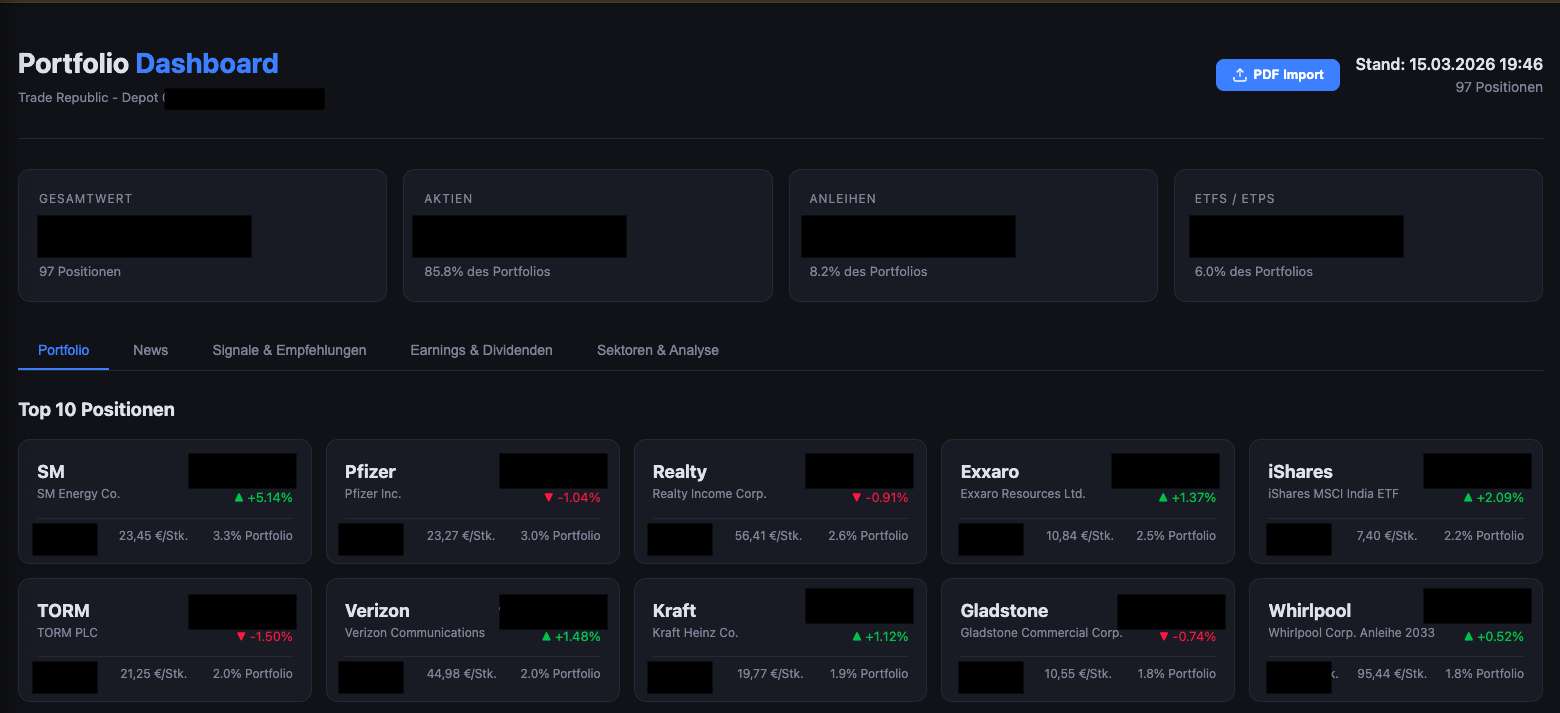Select the Earnings & Dividenden tab
Viewport: 1560px width, 713px height.
point(481,350)
